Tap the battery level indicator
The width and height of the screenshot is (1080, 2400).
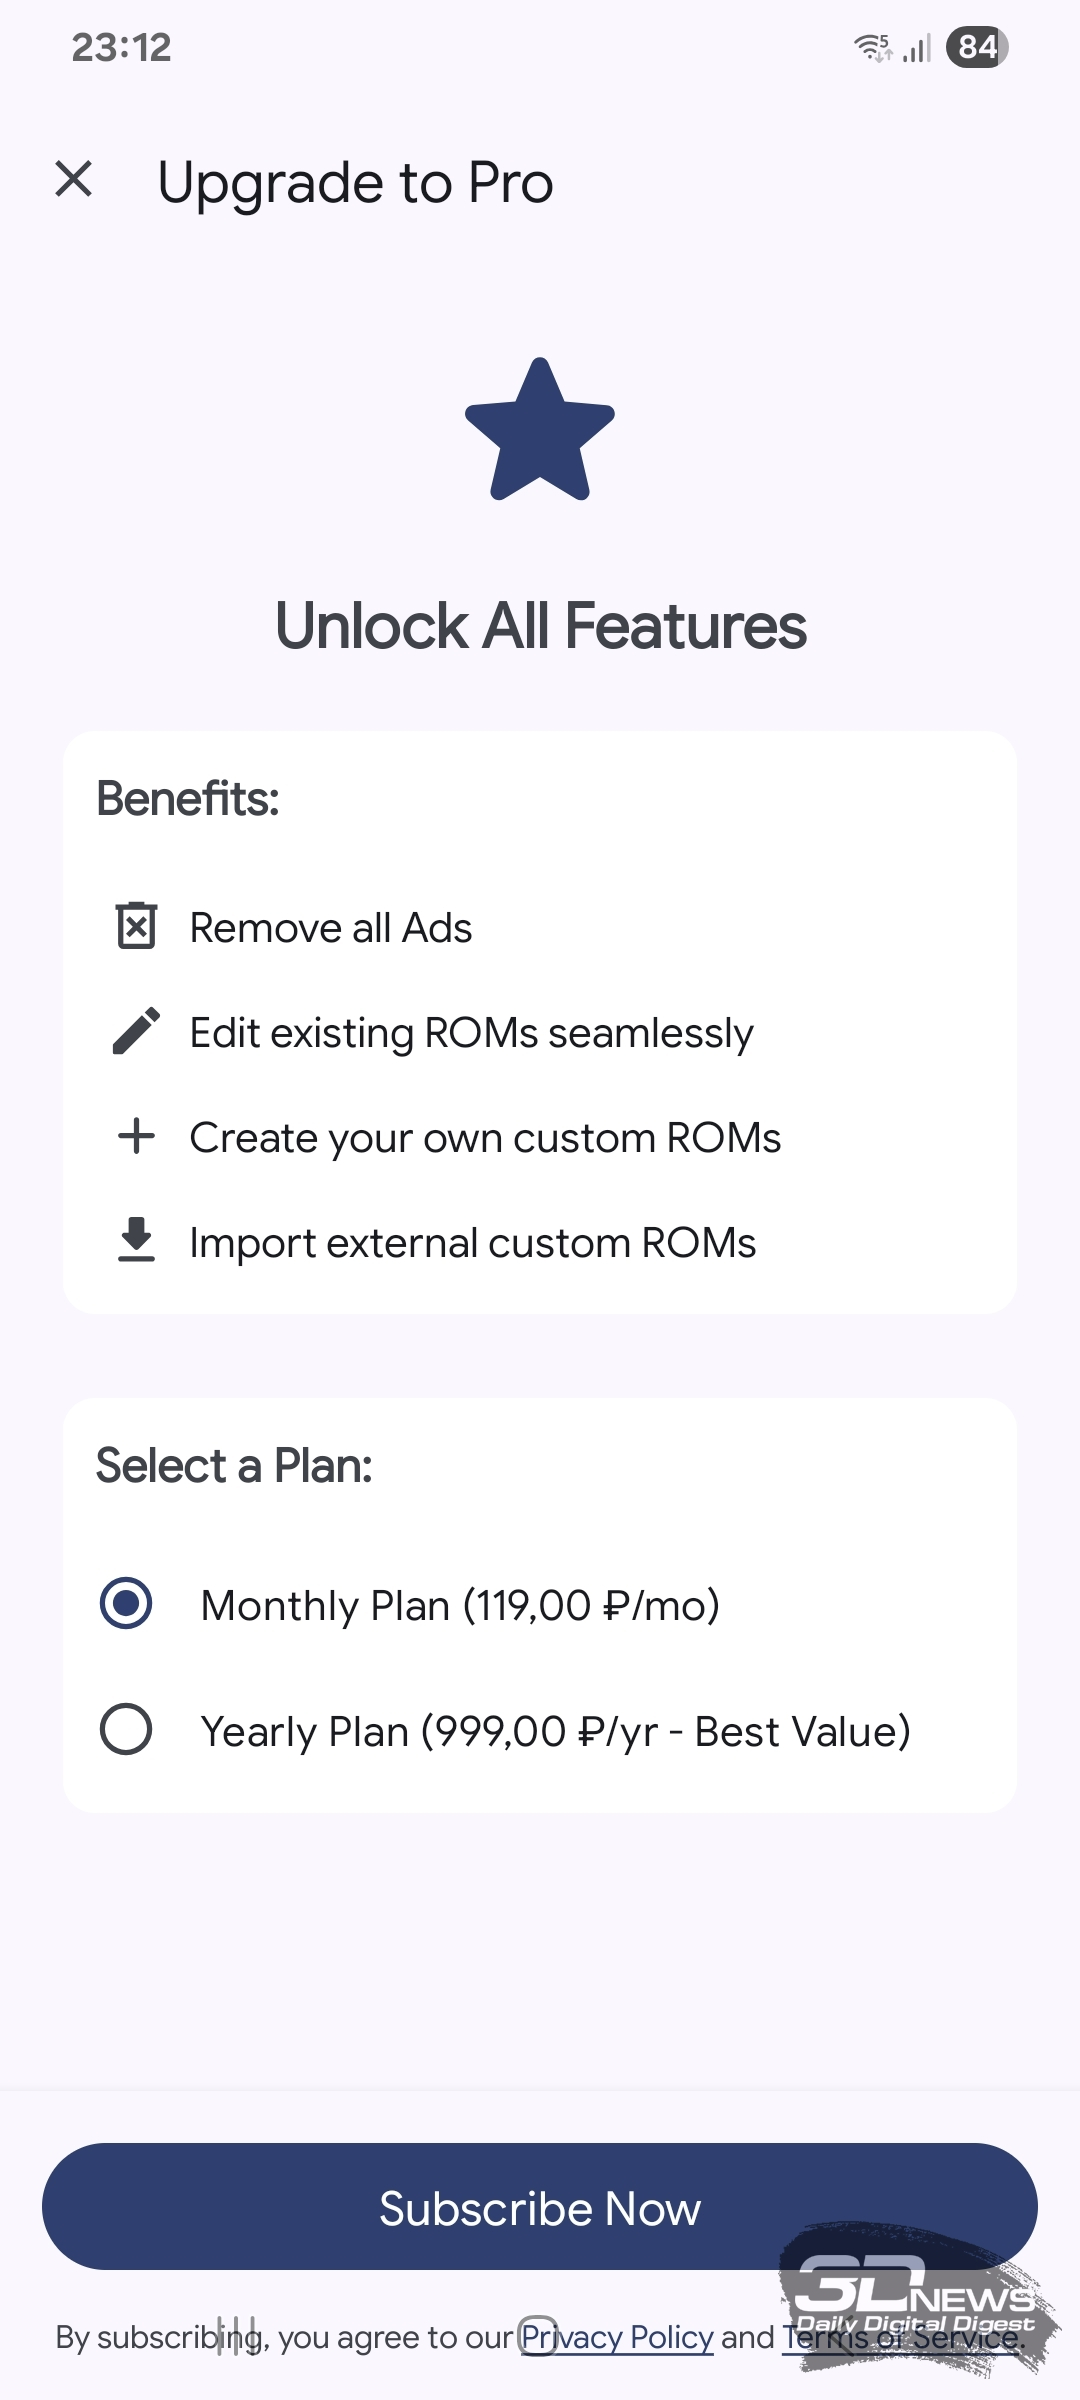click(x=977, y=47)
